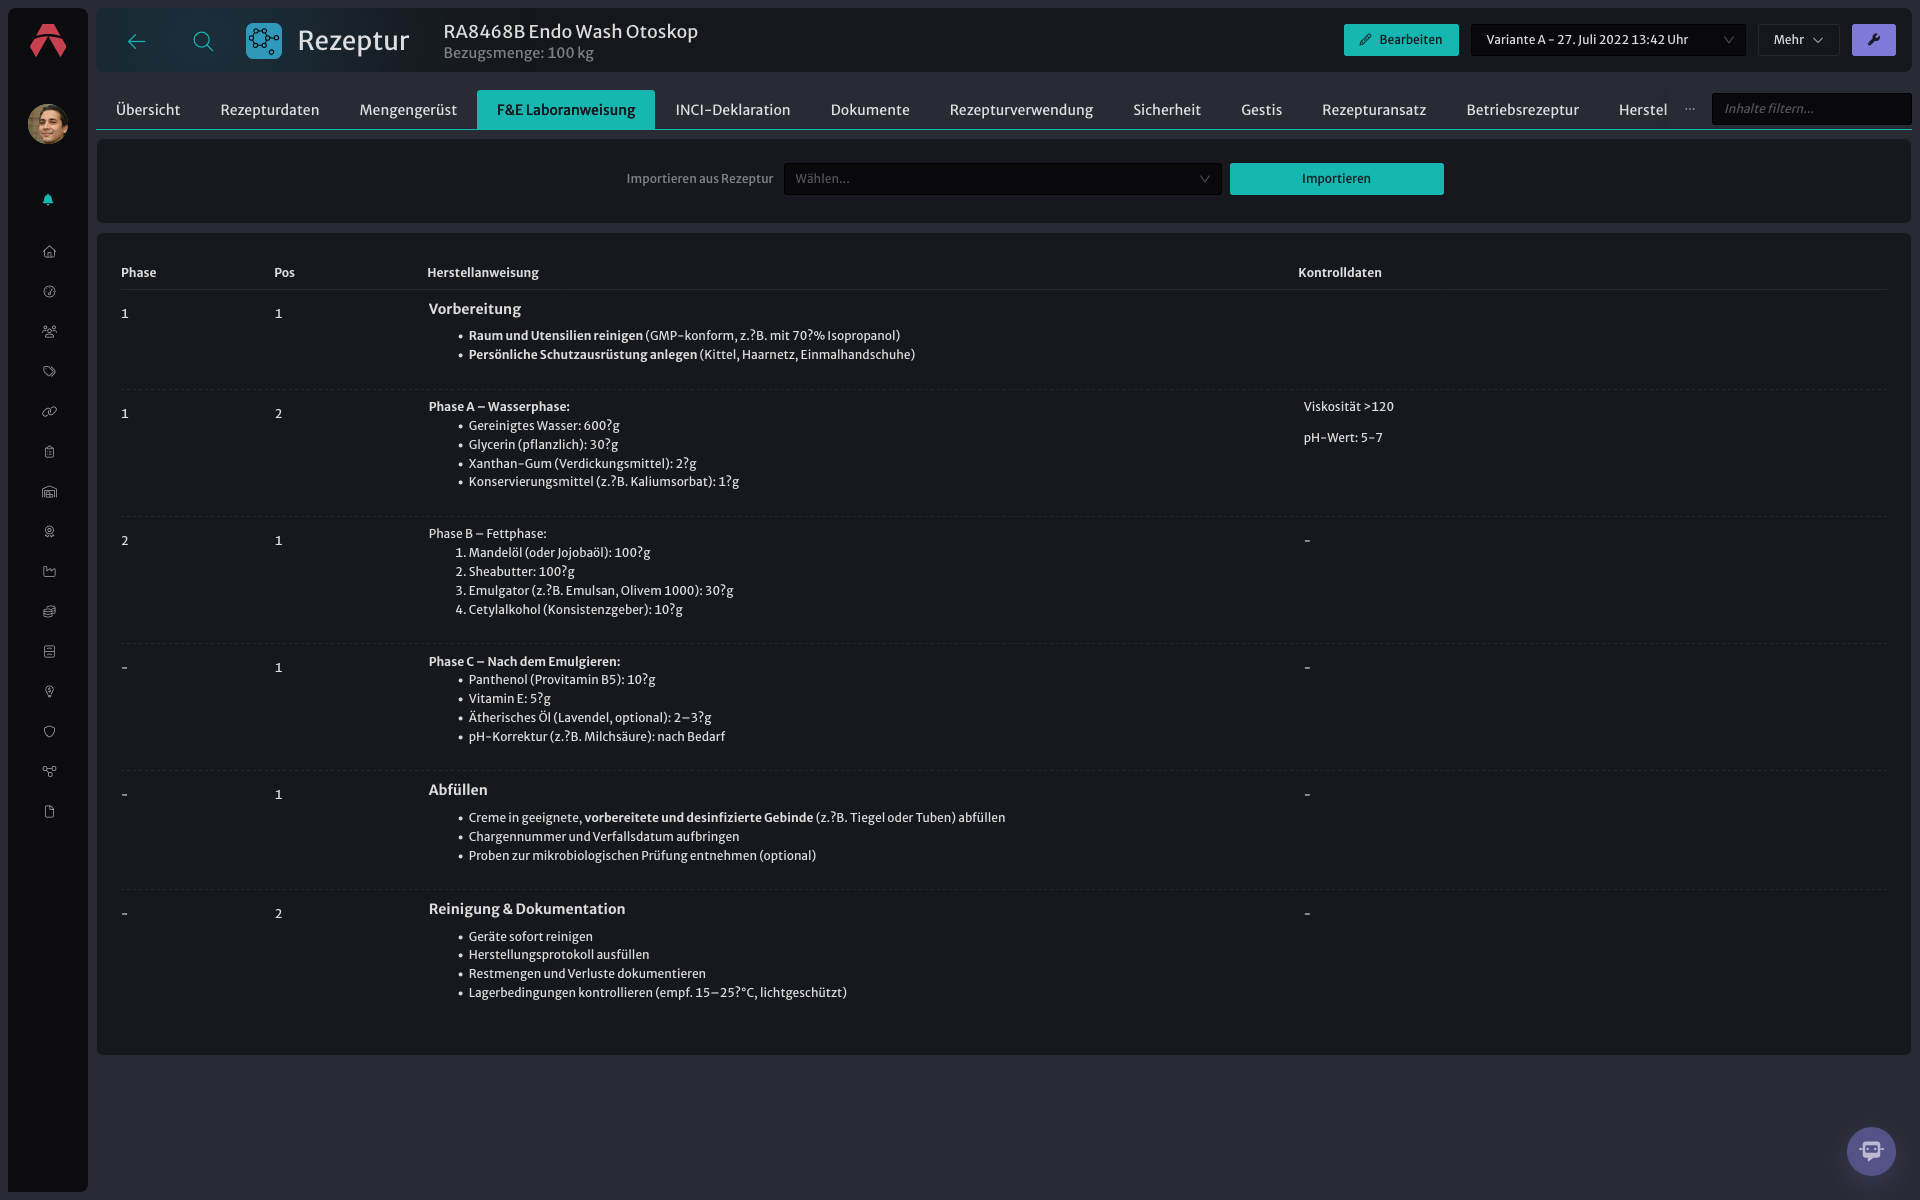
Task: Open the Betriebsrezeptur tab
Action: 1523,110
